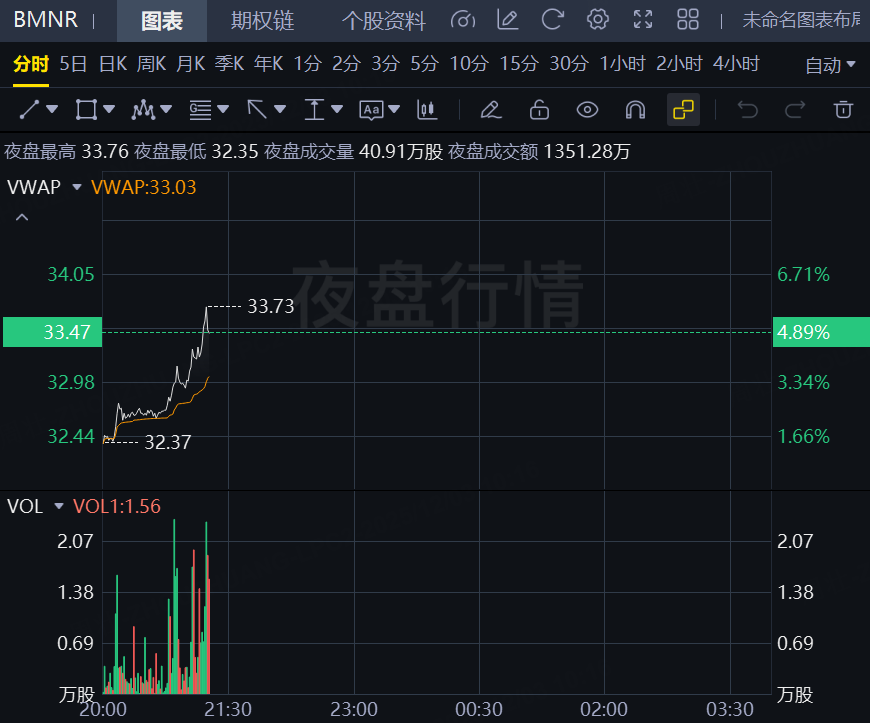Click the 33.47 current price label
The height and width of the screenshot is (723, 870).
pos(53,332)
